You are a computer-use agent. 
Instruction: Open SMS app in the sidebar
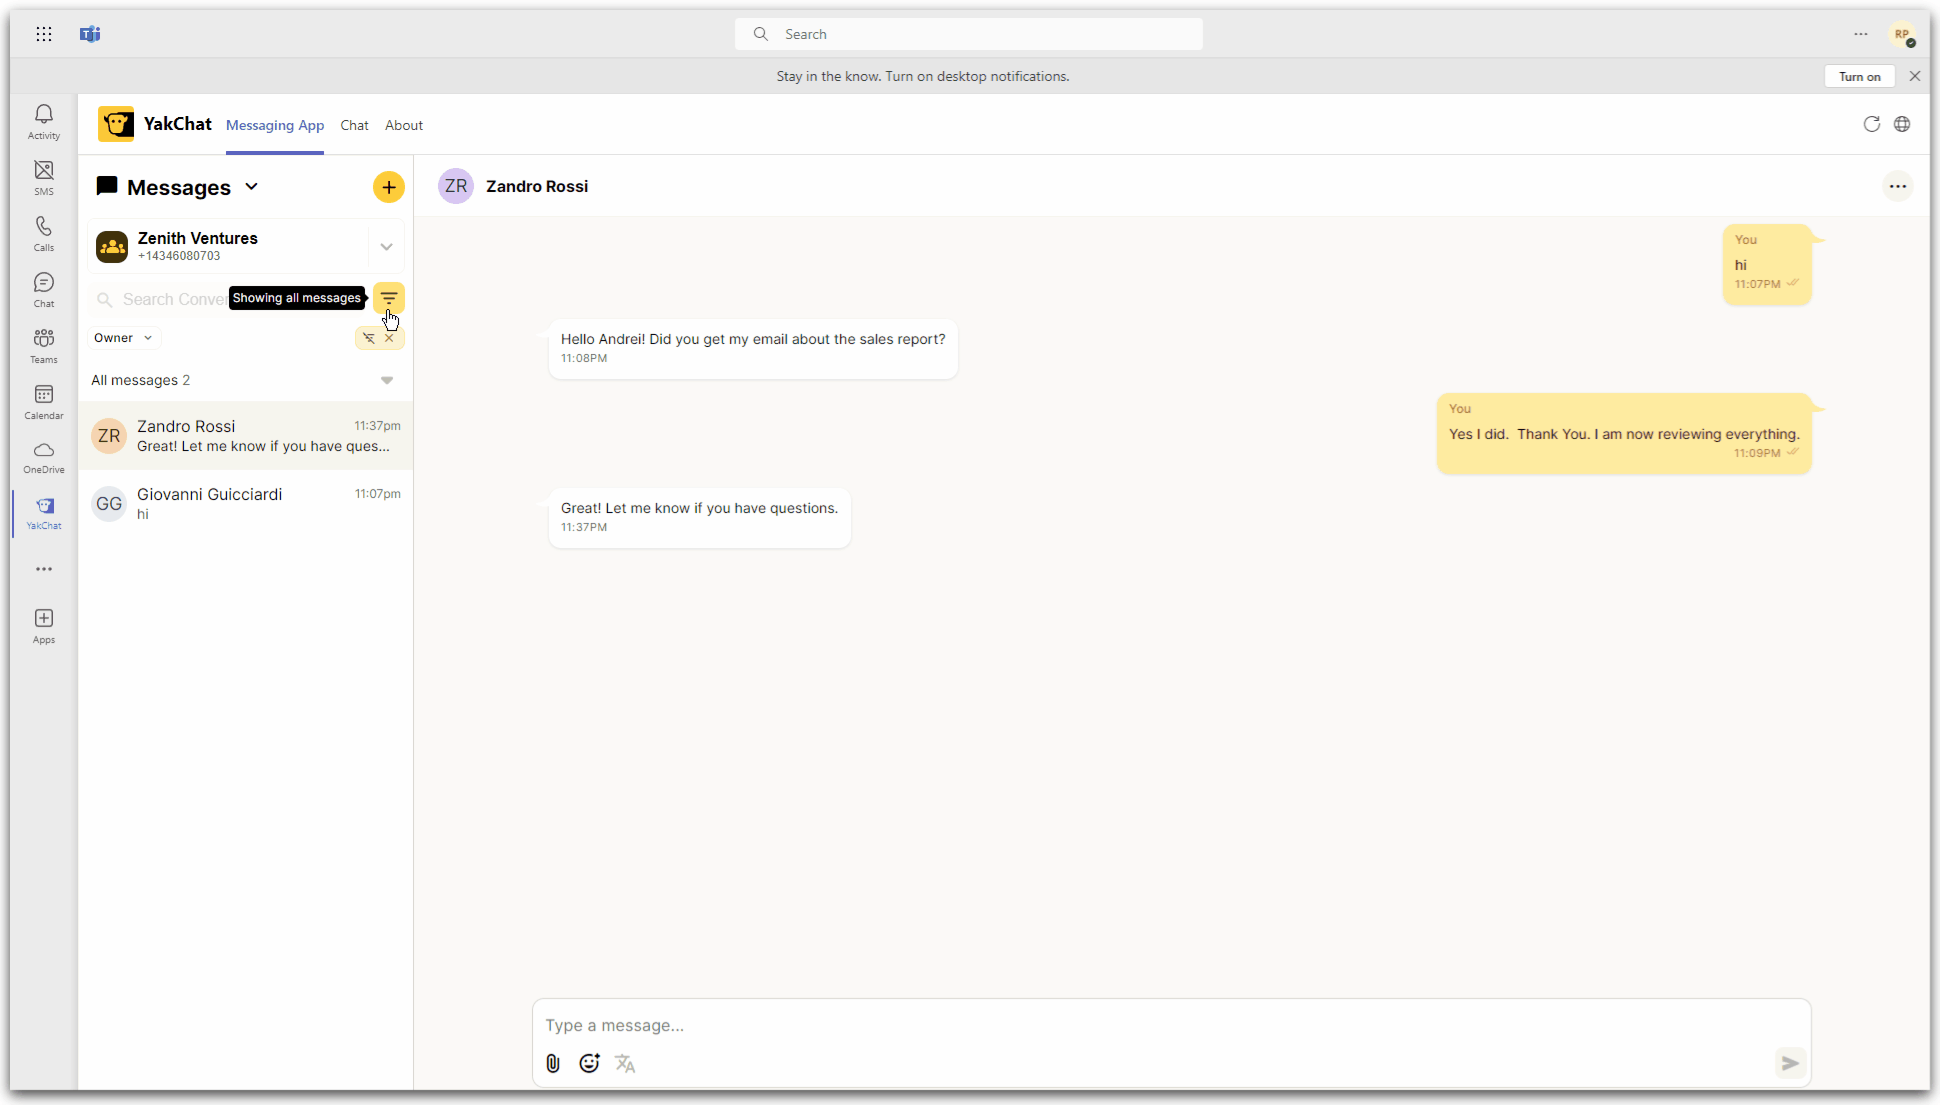pos(44,178)
